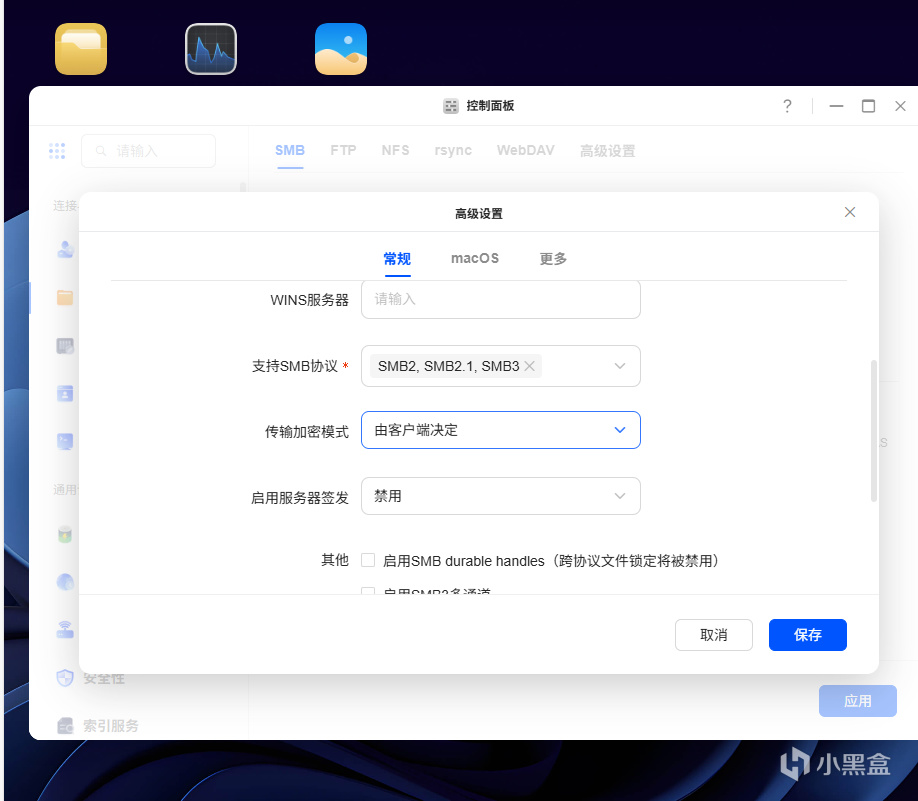This screenshot has height=801, width=918.
Task: Open the 启用服务器签发 dropdown
Action: [501, 496]
